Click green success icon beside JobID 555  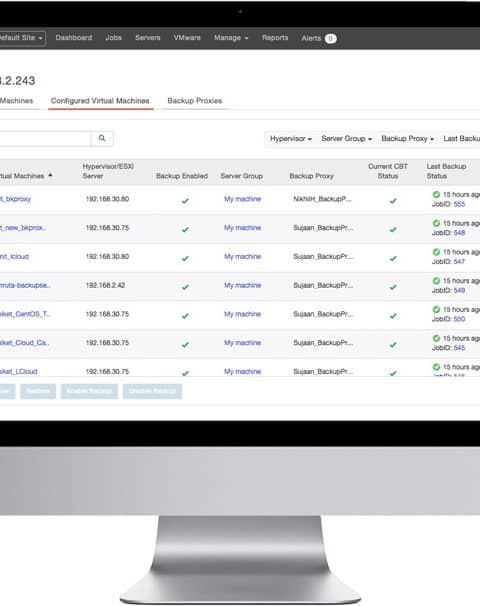[x=436, y=194]
